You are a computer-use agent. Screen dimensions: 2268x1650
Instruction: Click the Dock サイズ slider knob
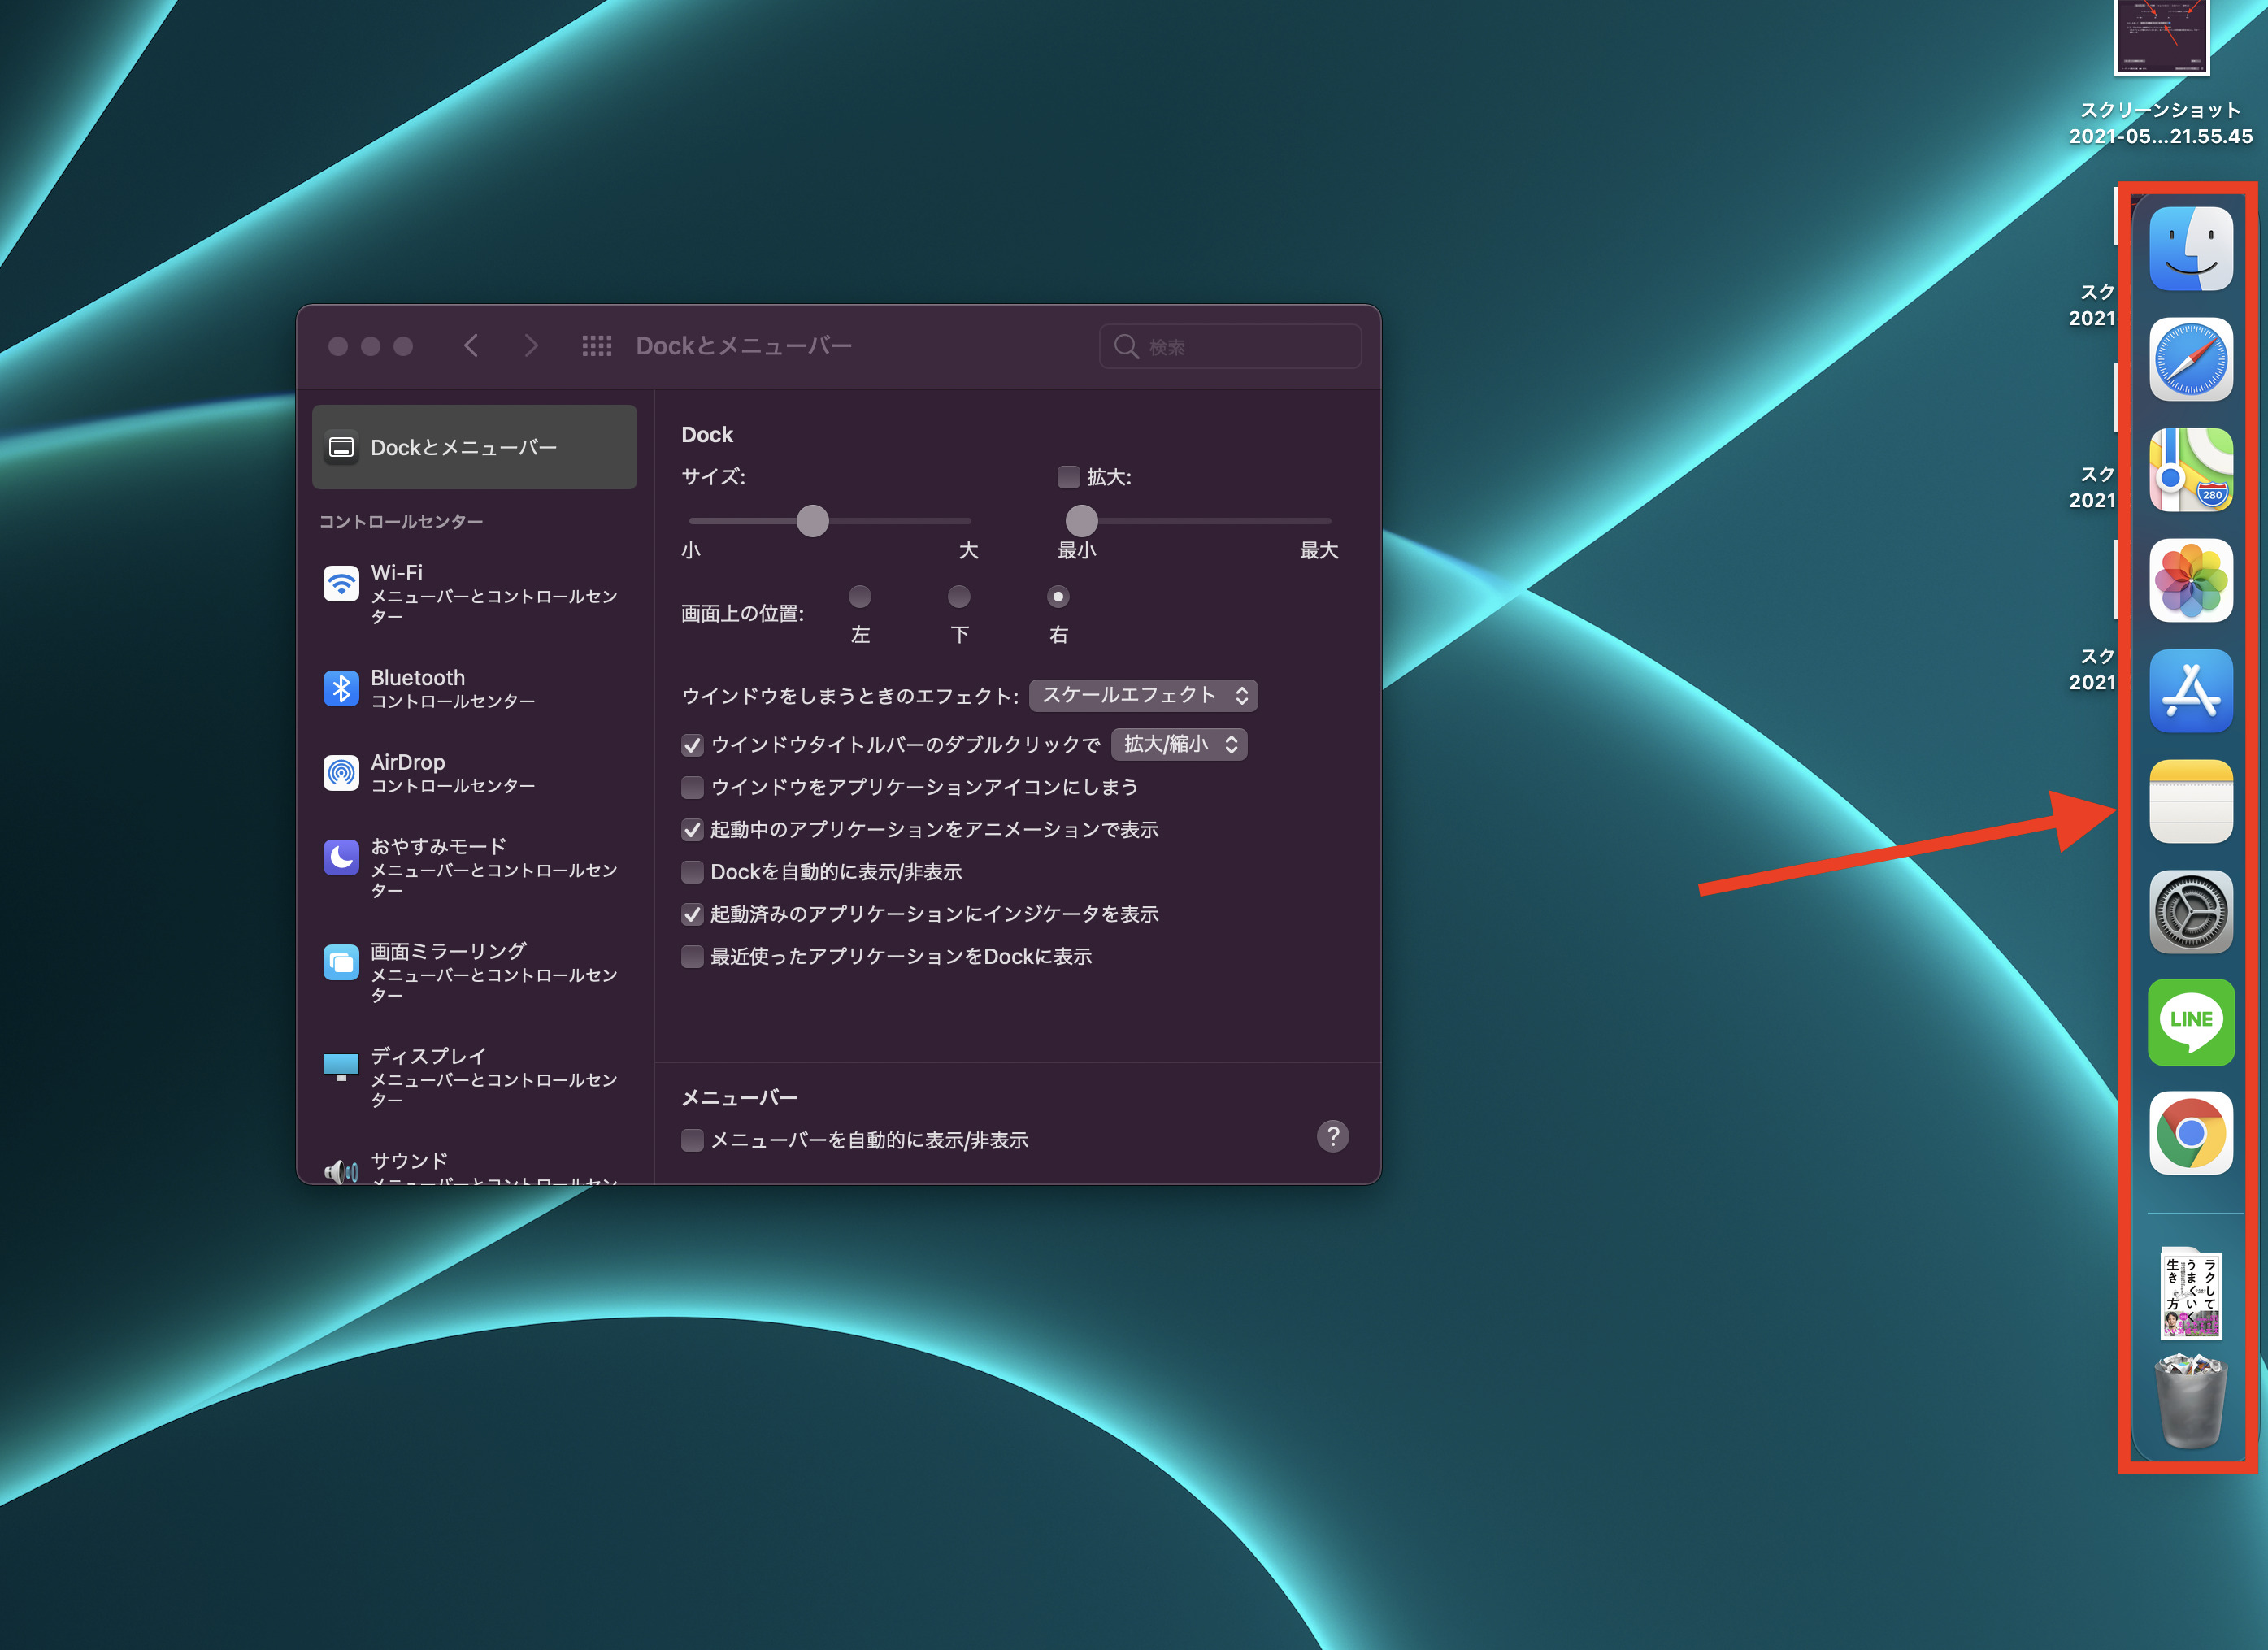pyautogui.click(x=812, y=521)
